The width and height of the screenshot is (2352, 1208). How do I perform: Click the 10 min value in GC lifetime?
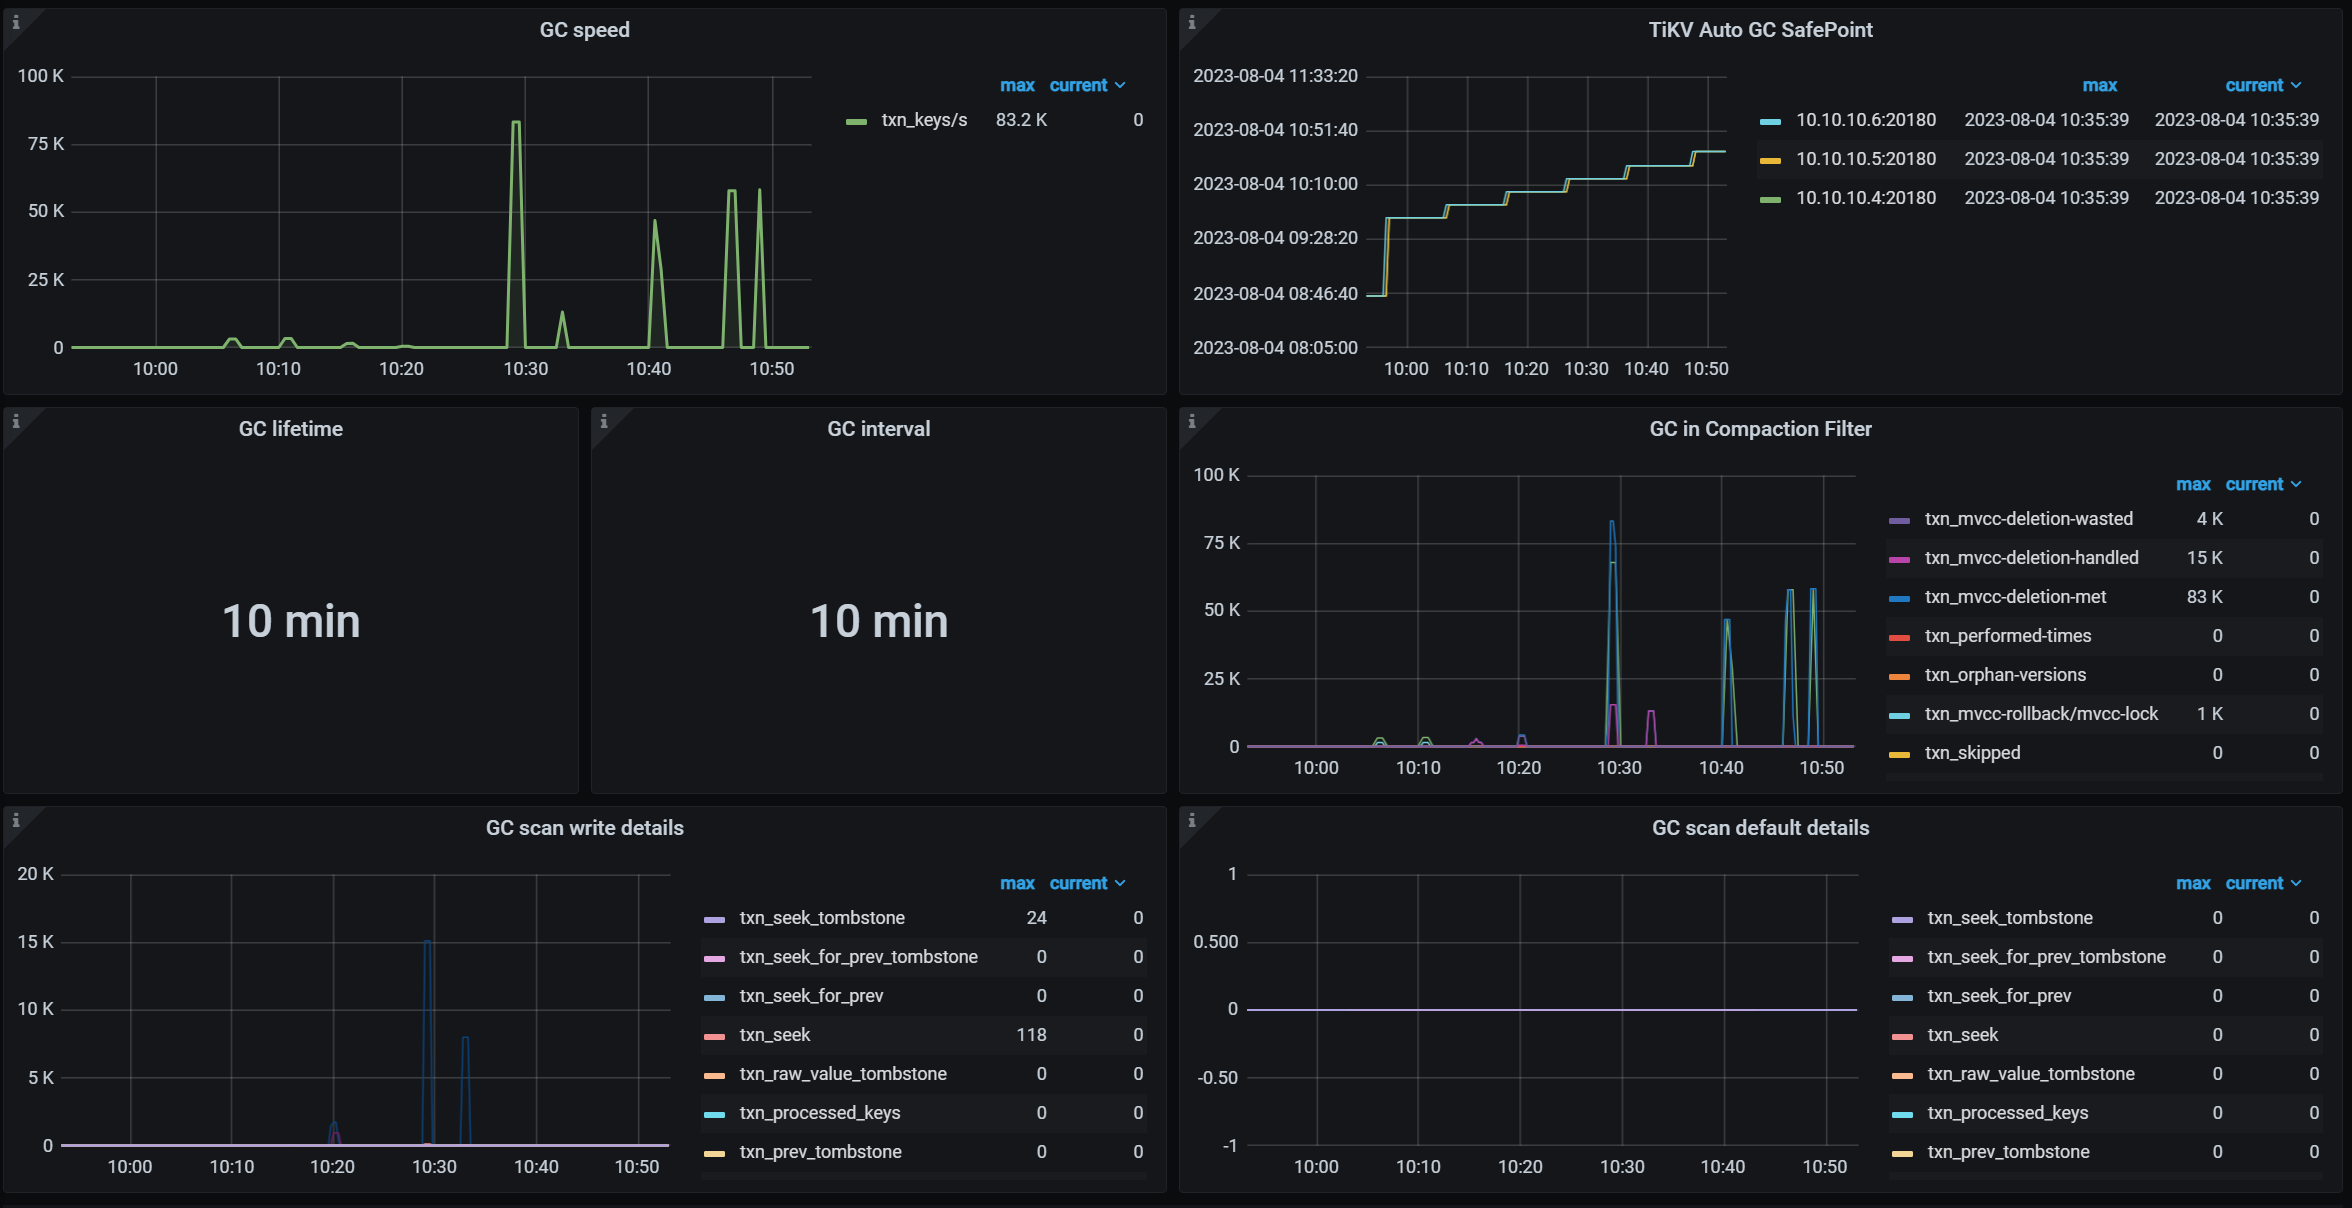[x=290, y=621]
